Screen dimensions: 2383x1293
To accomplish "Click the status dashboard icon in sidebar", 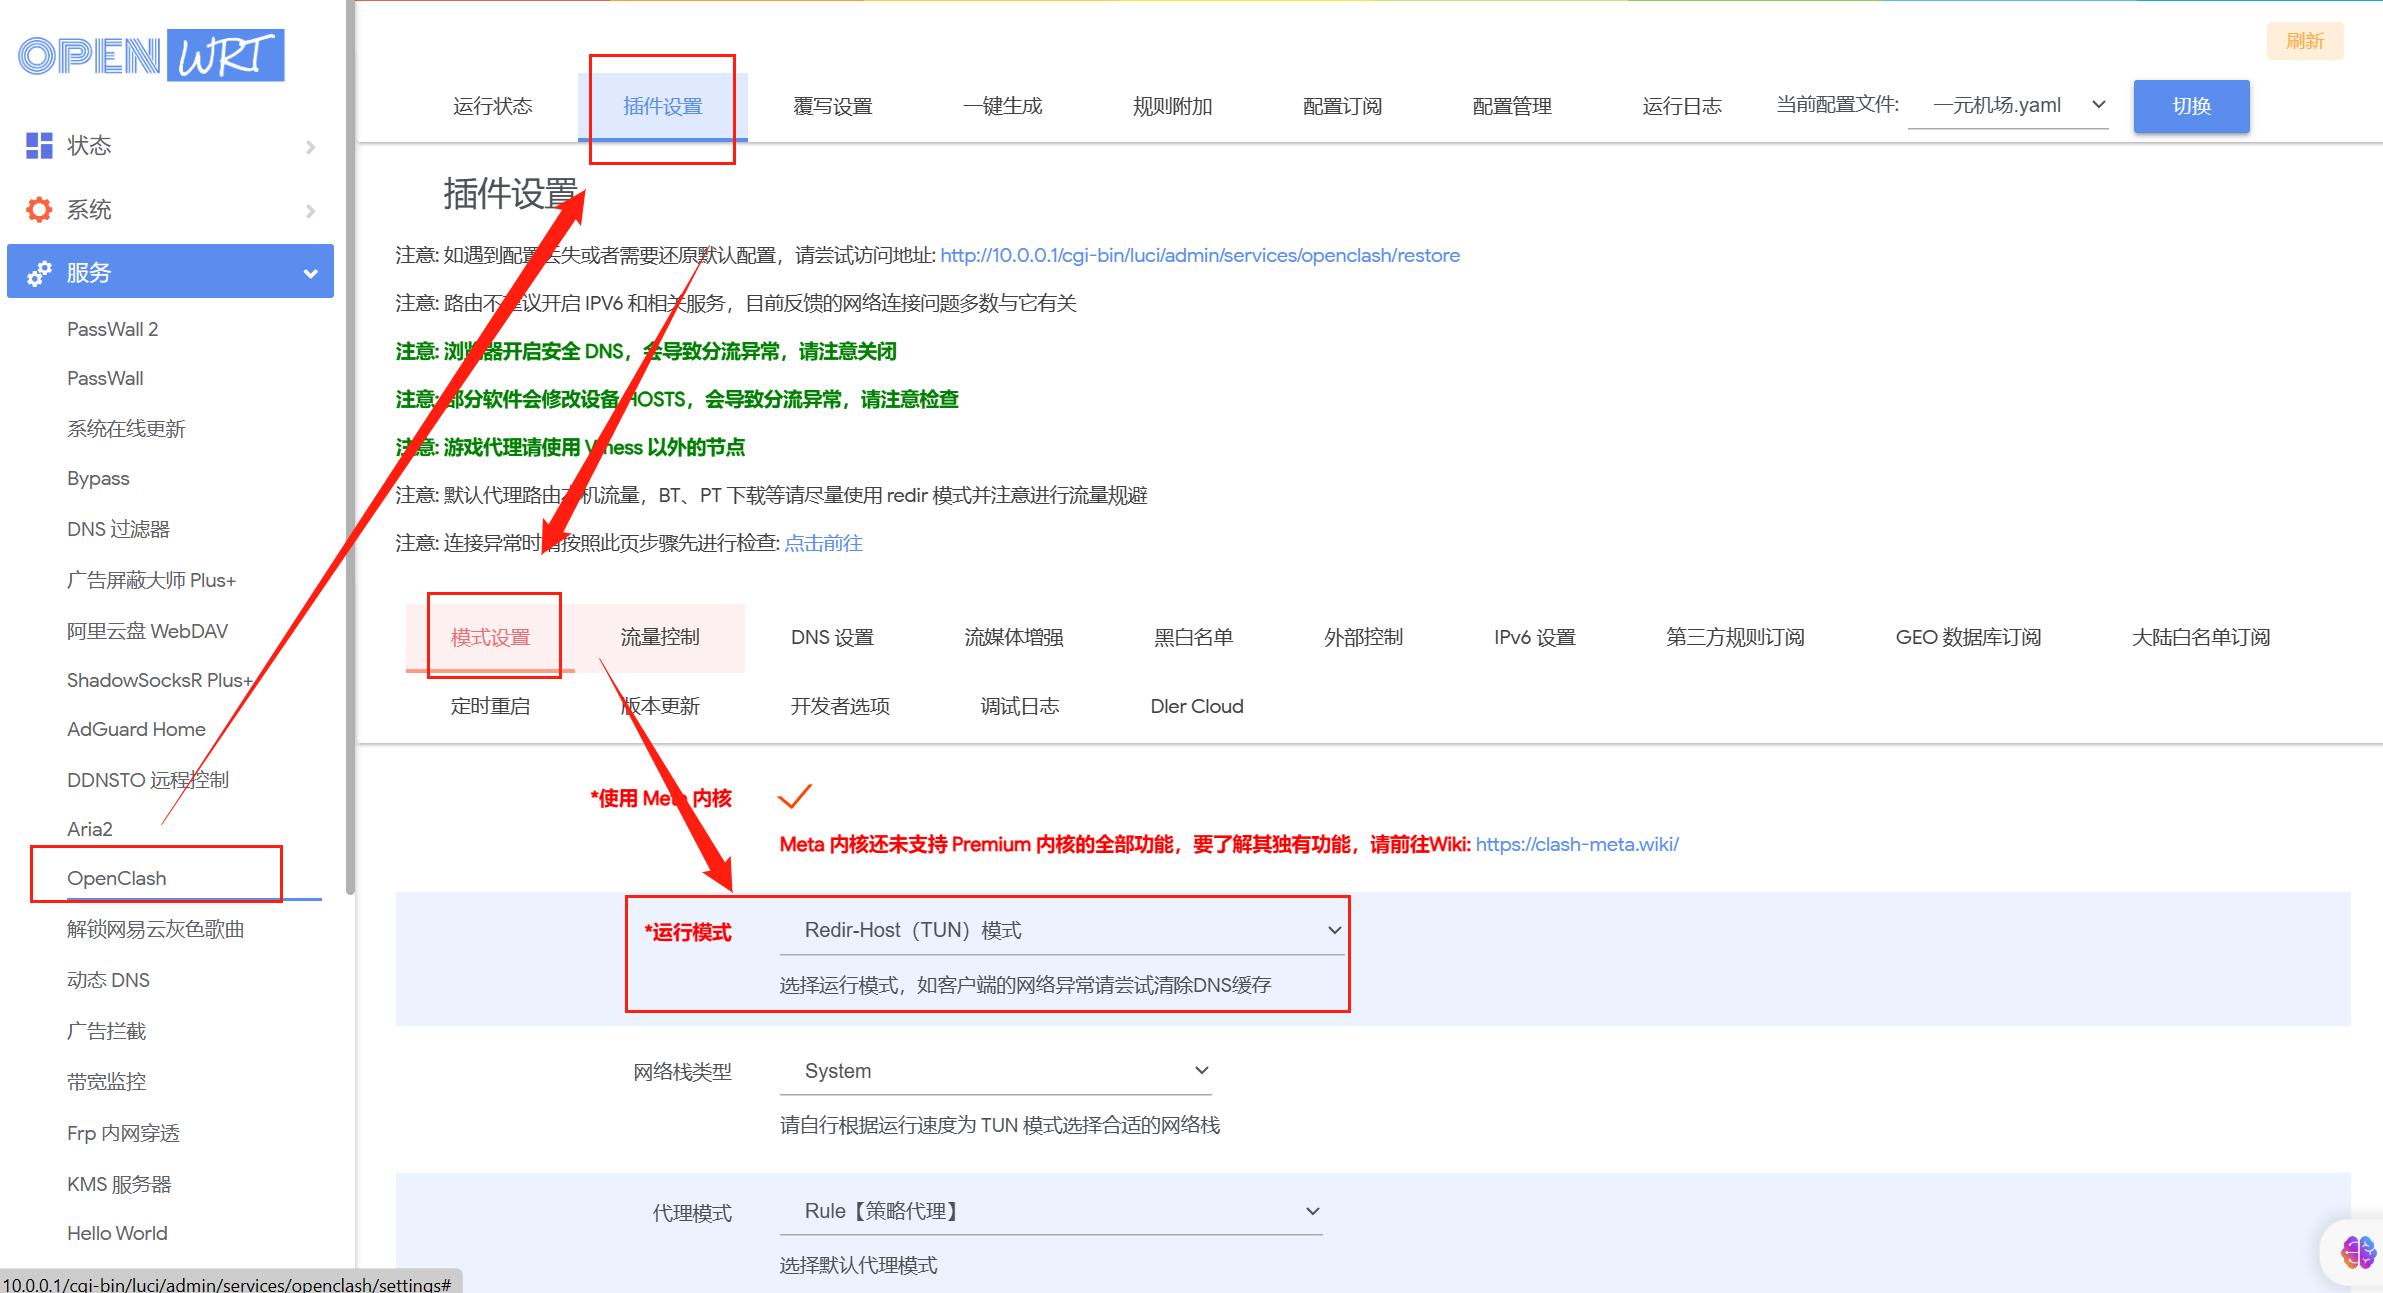I will [x=39, y=146].
